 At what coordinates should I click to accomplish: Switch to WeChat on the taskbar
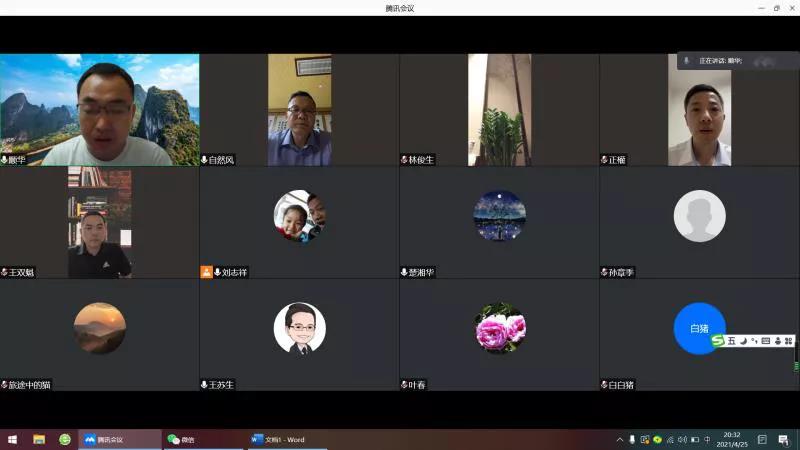(204, 439)
